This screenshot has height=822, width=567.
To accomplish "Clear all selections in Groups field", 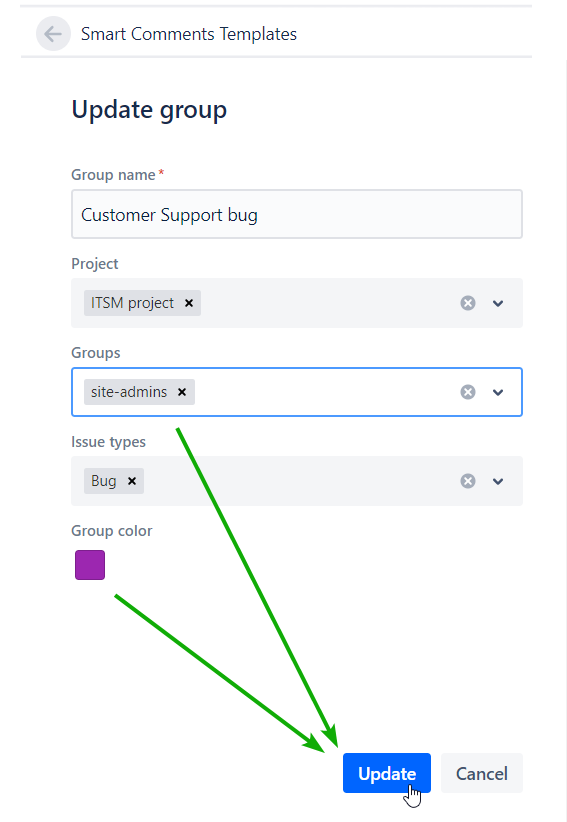I will [x=468, y=392].
